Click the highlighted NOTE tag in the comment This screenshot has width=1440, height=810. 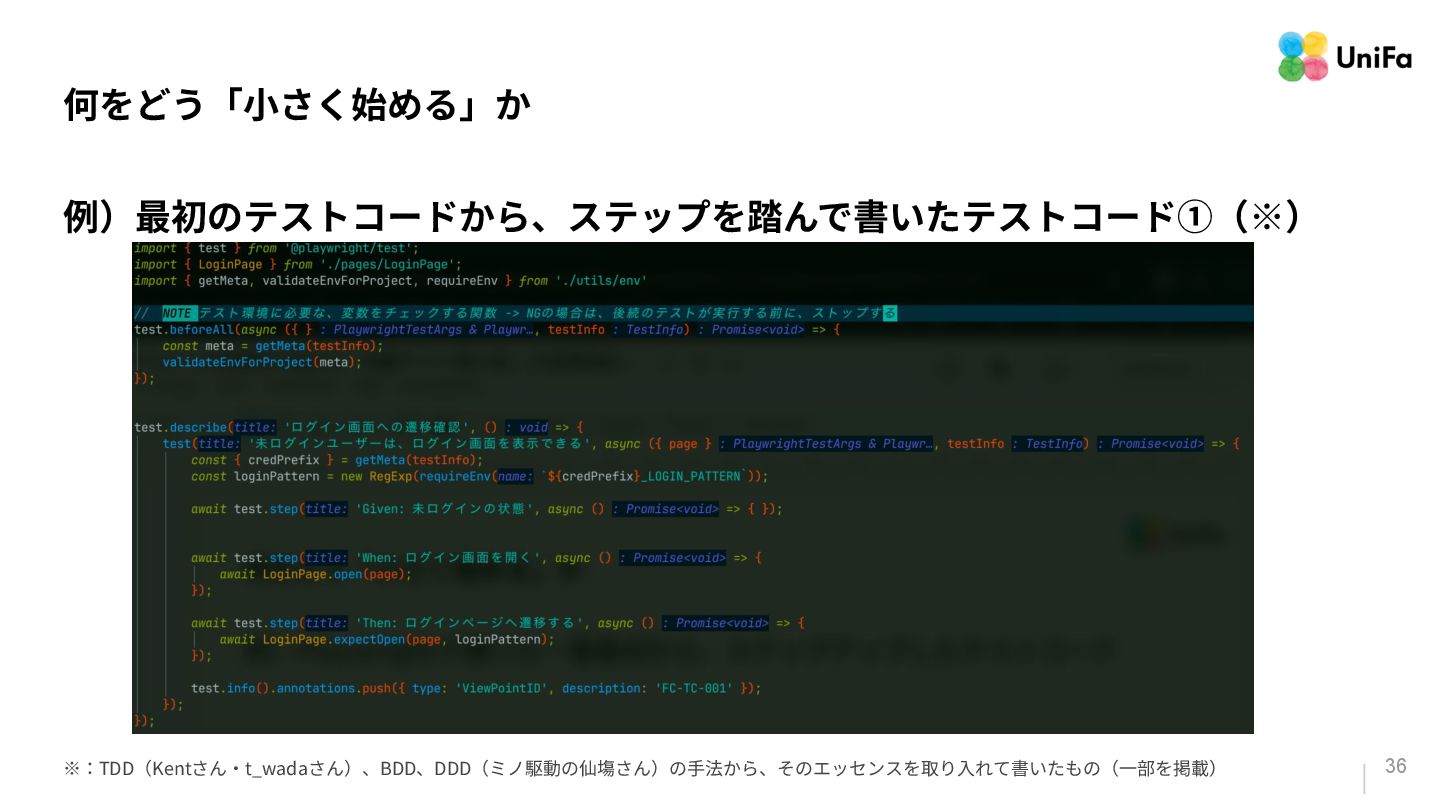tap(177, 313)
